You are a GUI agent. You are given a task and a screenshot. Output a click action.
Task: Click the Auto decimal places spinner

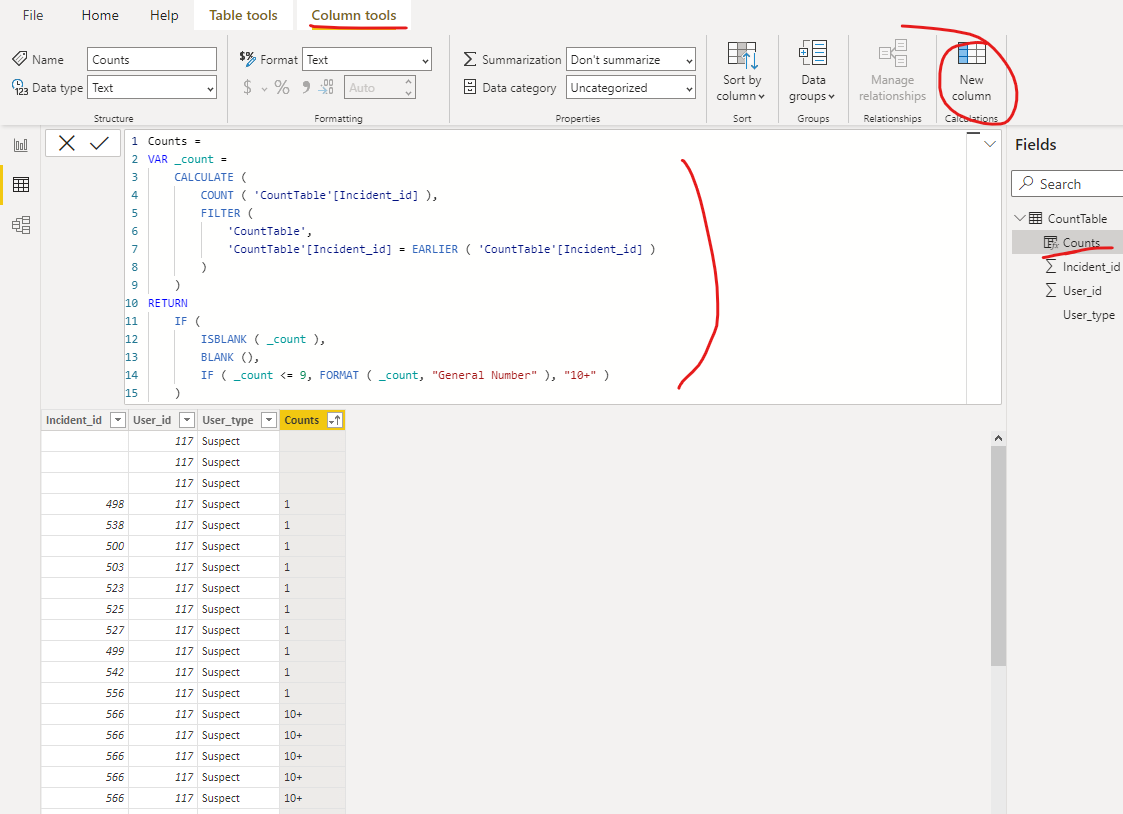pyautogui.click(x=380, y=87)
